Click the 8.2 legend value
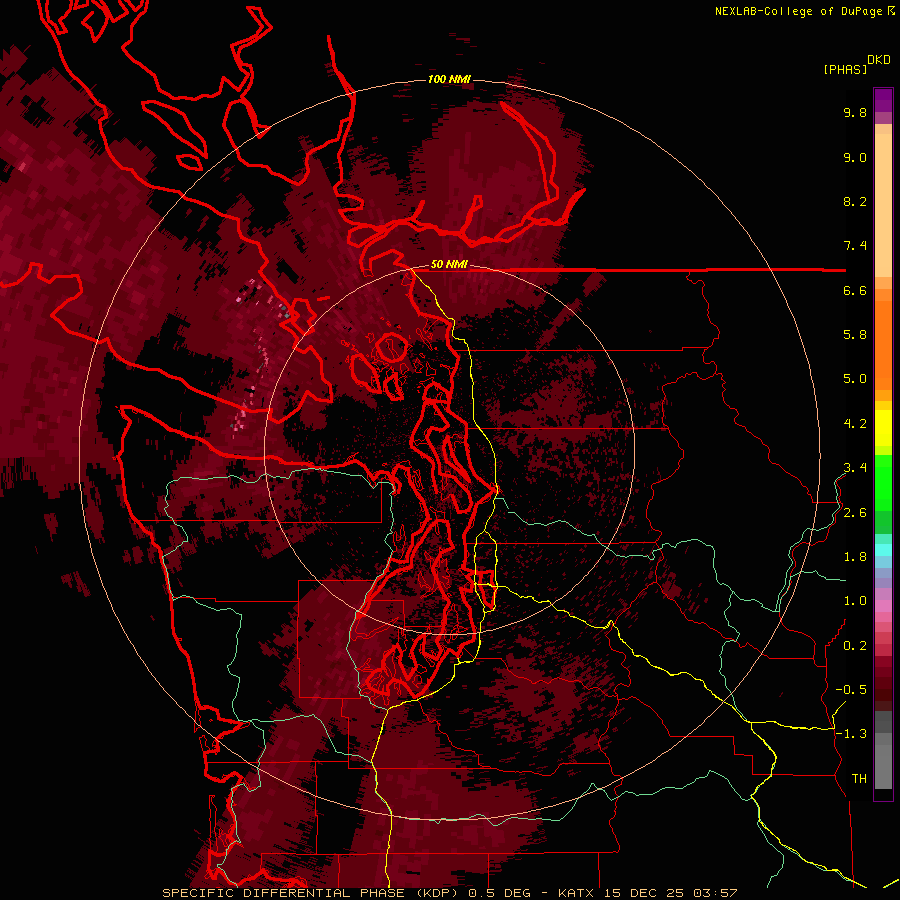Screen dimensions: 900x900 point(855,201)
